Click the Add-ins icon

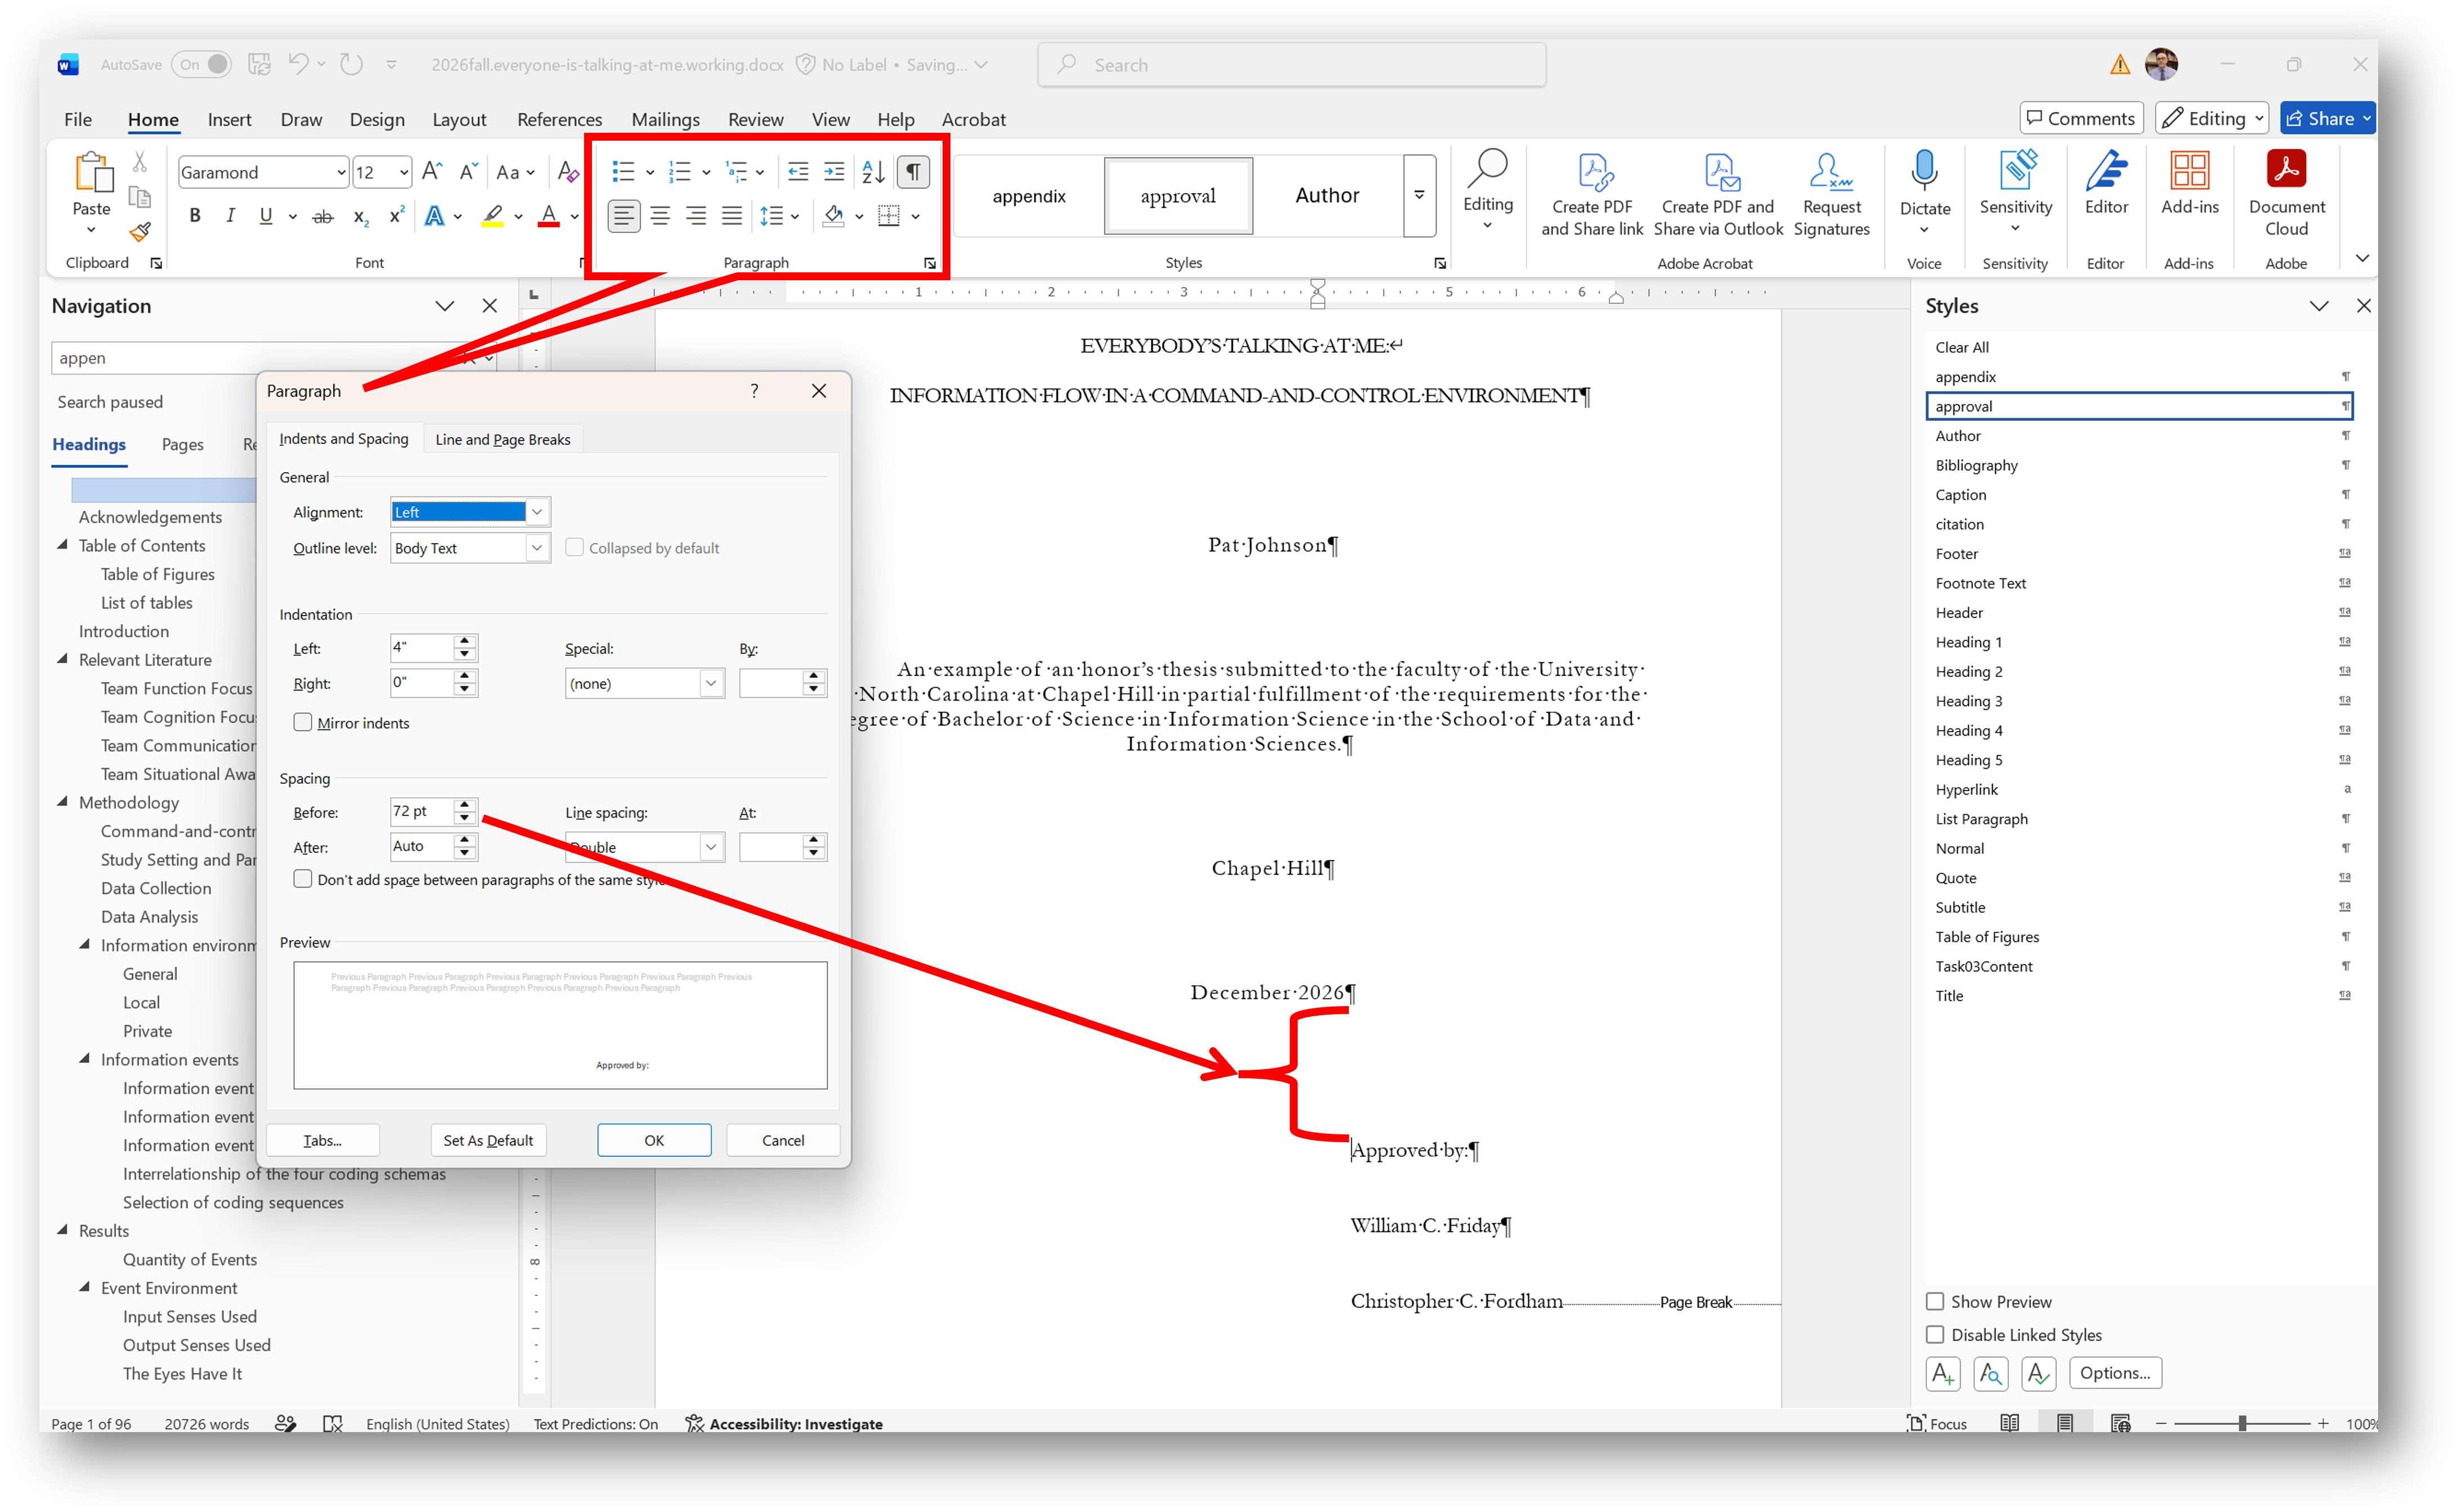pos(2189,183)
